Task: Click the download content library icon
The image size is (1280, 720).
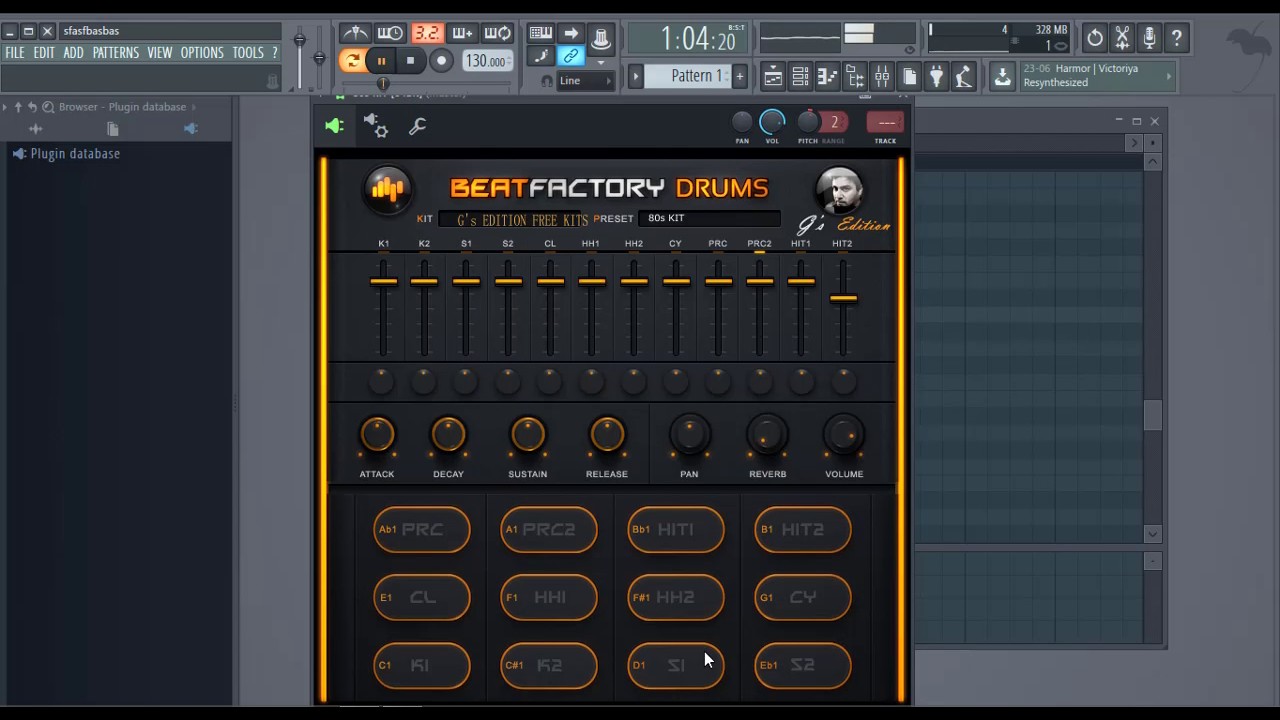Action: (x=1002, y=77)
